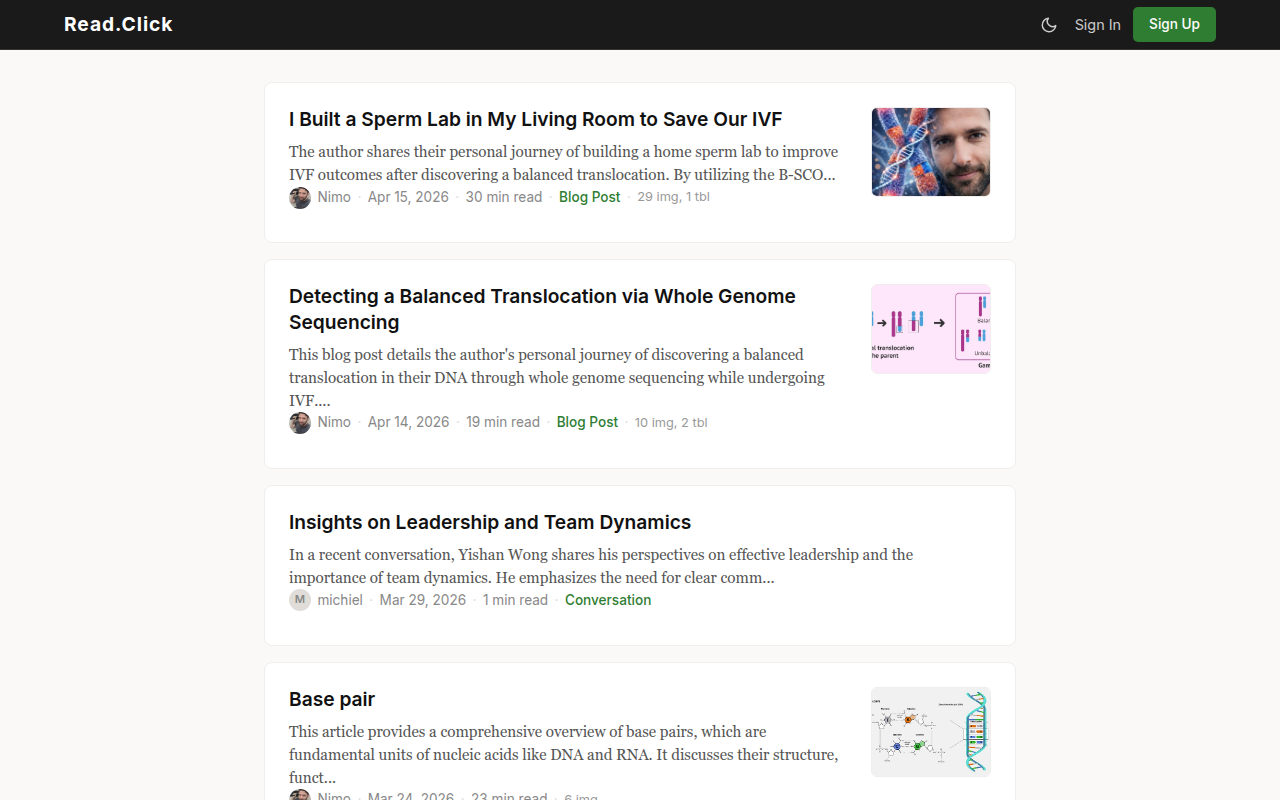Toggle dark mode with the moon icon

pyautogui.click(x=1049, y=25)
